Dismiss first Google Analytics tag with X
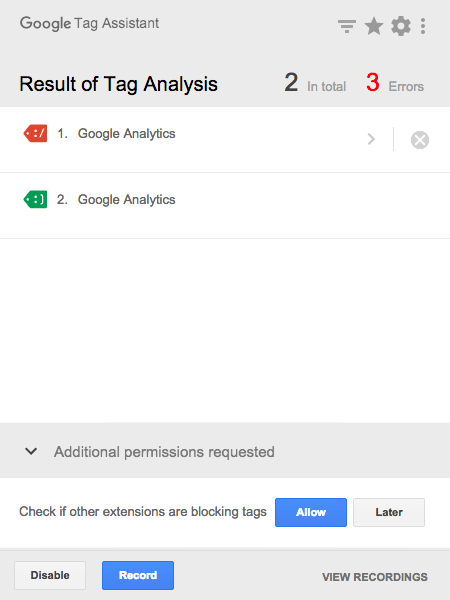Screen dimensions: 450x600 click(x=420, y=140)
